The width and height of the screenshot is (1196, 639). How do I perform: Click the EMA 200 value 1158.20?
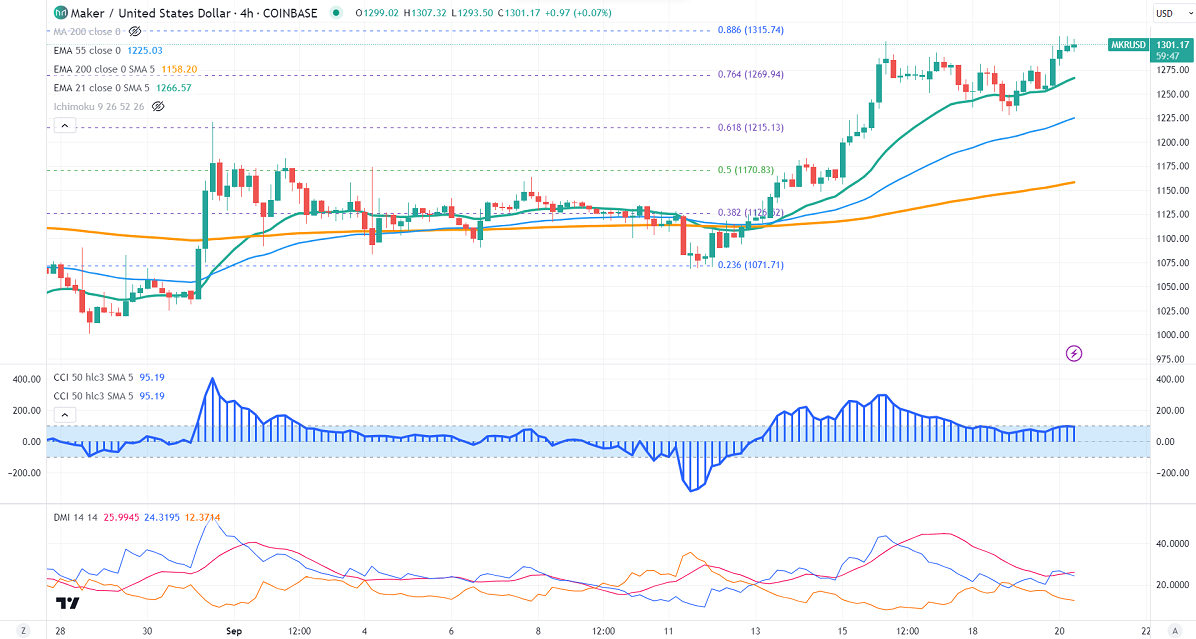pos(179,69)
